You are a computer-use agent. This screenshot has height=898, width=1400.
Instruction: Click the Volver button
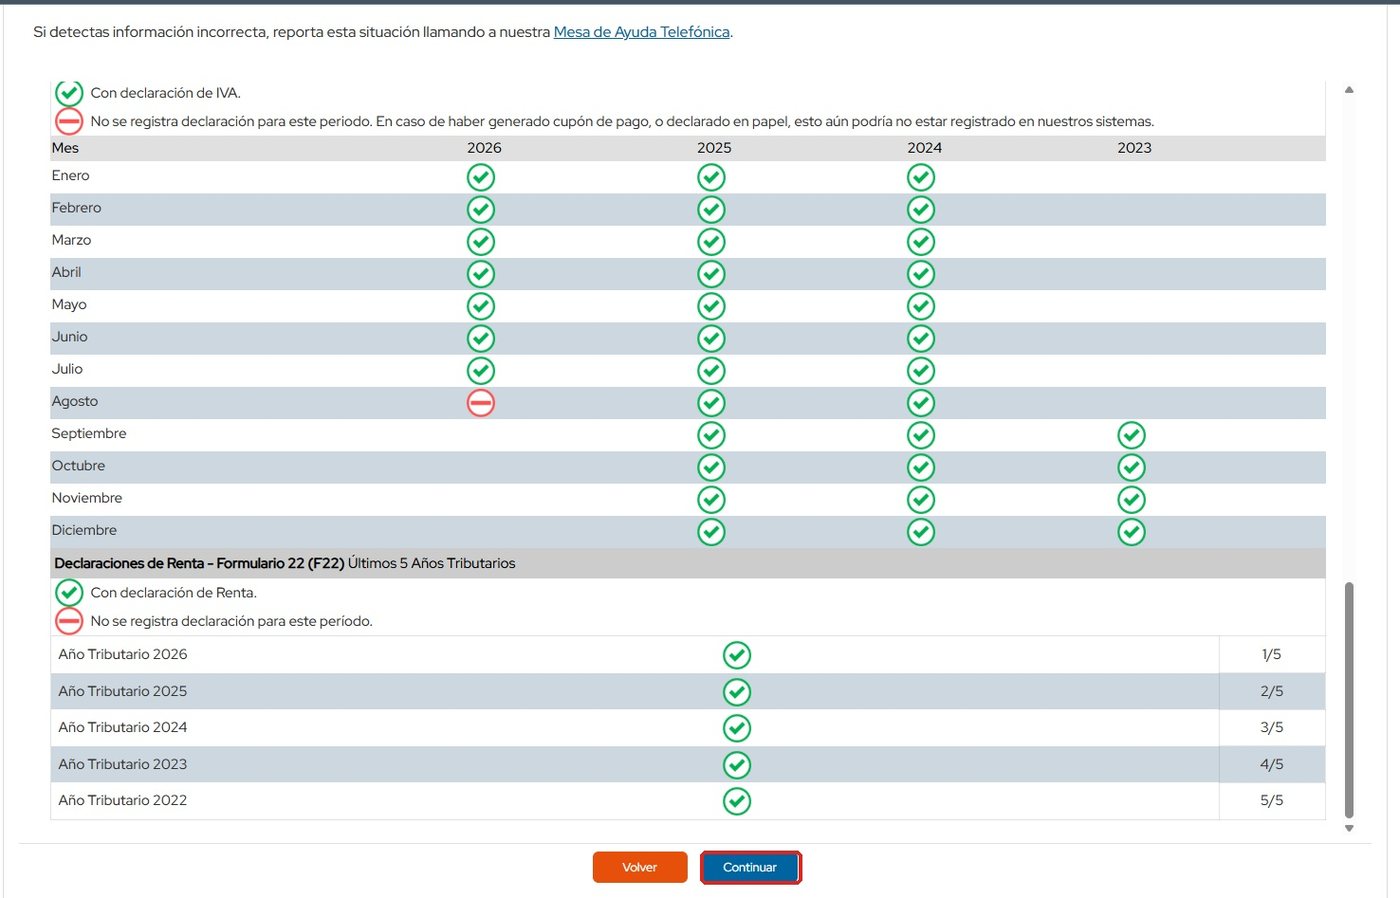(640, 867)
